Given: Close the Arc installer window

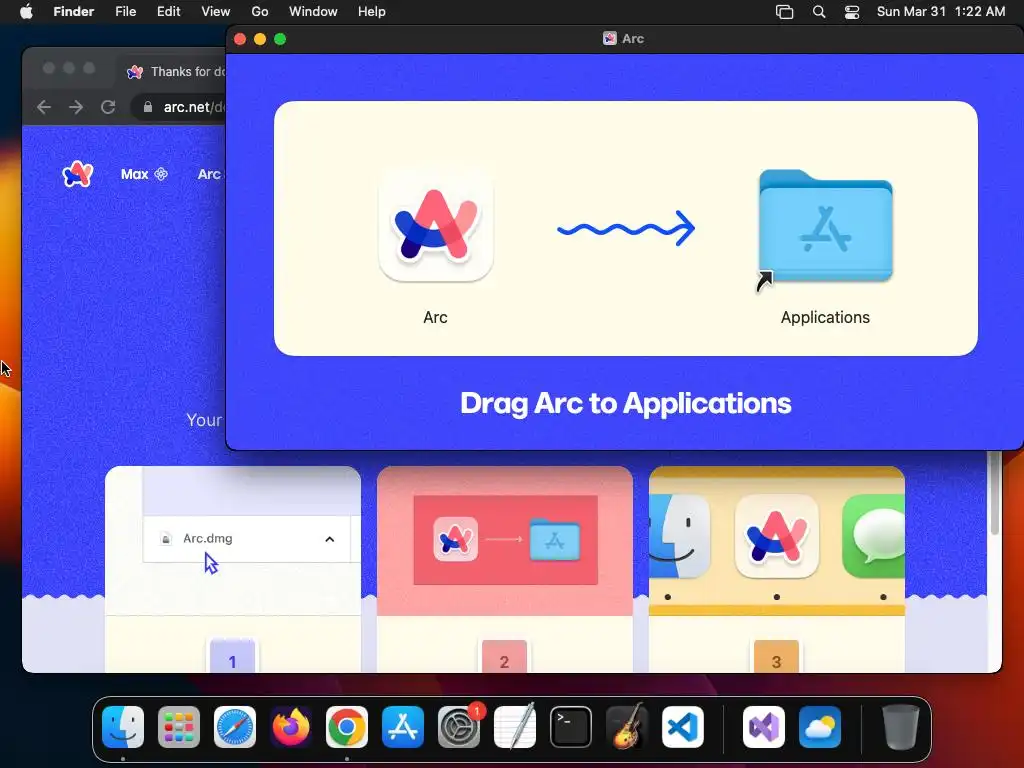Looking at the screenshot, I should click(x=240, y=39).
